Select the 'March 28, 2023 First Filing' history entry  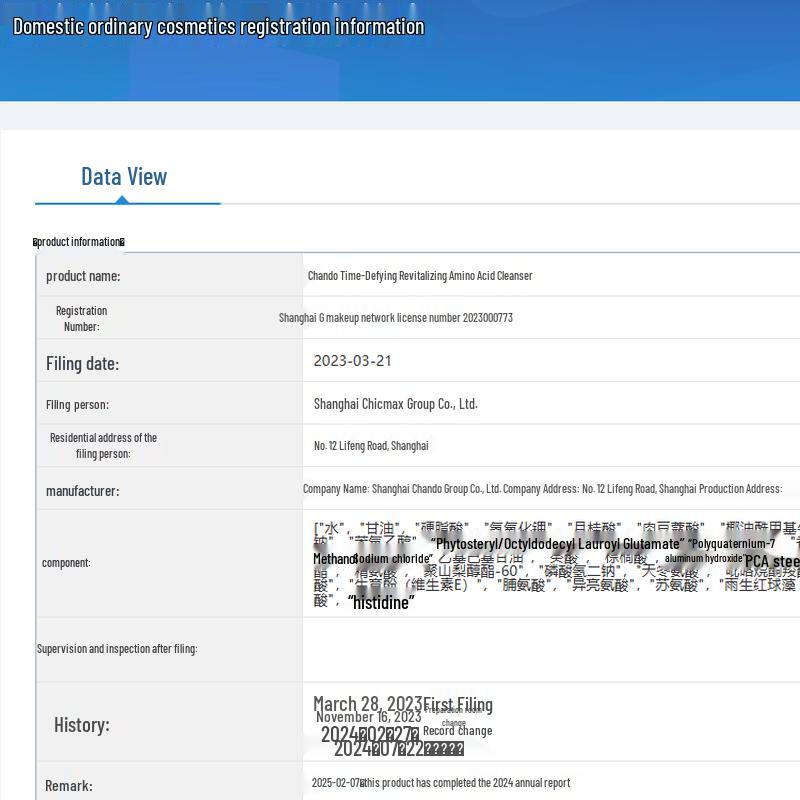pos(403,704)
